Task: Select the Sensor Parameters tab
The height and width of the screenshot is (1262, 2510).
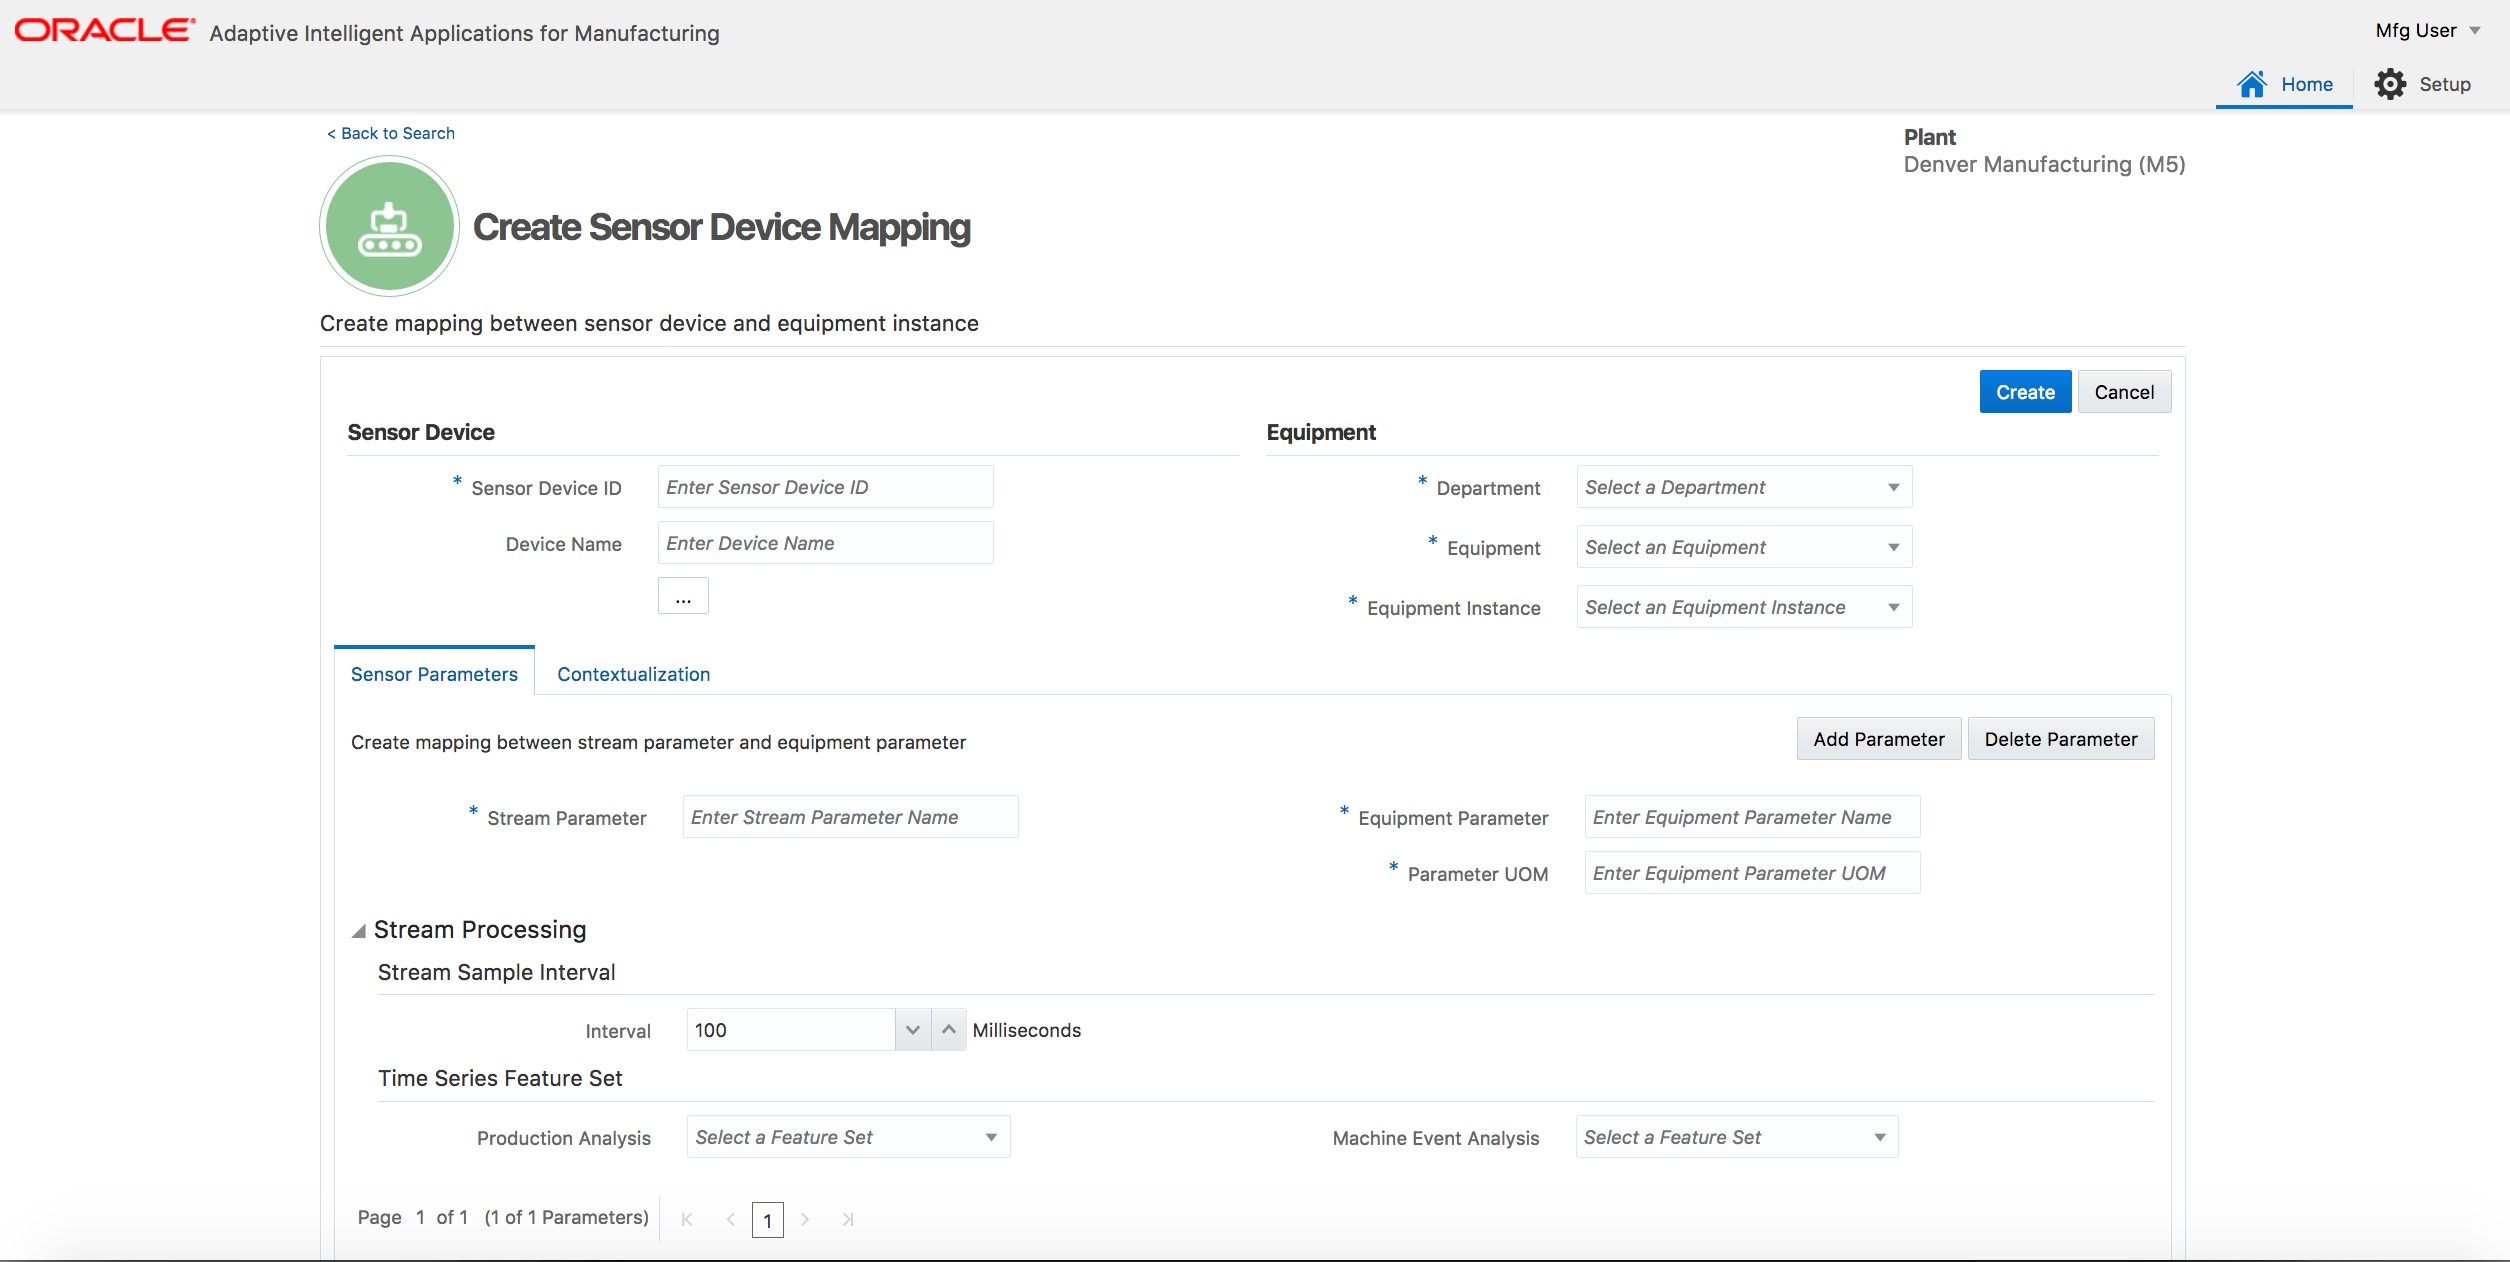Action: (x=433, y=674)
